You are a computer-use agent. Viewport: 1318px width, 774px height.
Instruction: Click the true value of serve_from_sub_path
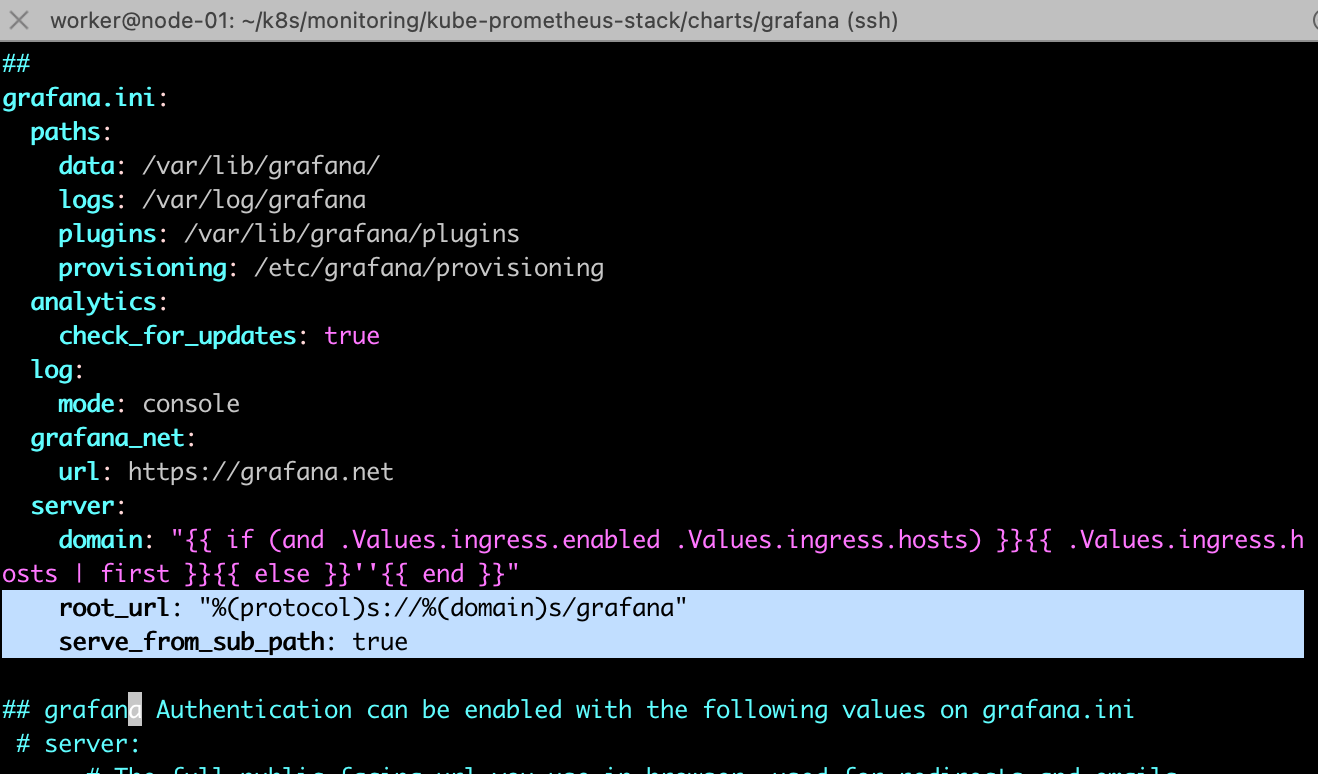coord(380,641)
